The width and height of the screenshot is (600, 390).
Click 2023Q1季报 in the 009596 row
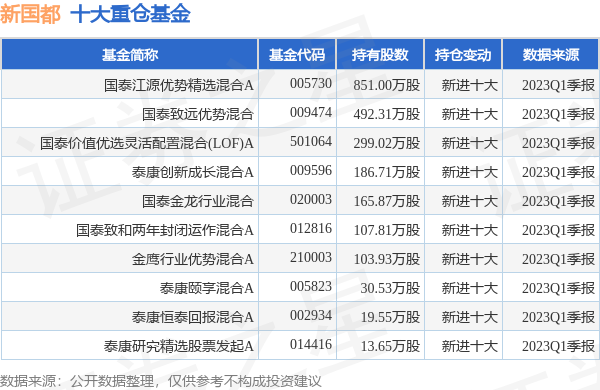coord(558,172)
